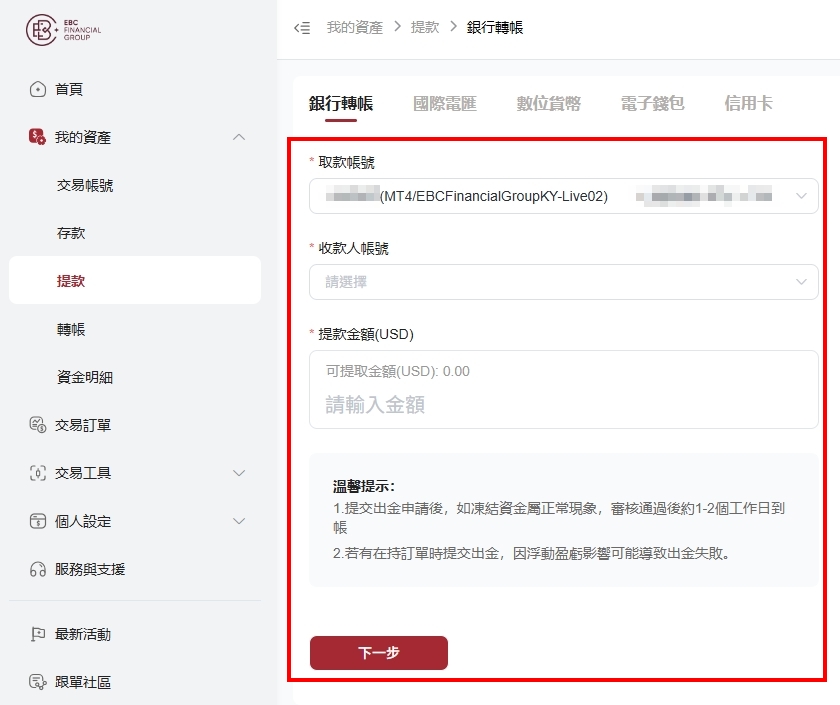Image resolution: width=840 pixels, height=705 pixels.
Task: Open the 取款帳號 account dropdown
Action: tap(564, 196)
